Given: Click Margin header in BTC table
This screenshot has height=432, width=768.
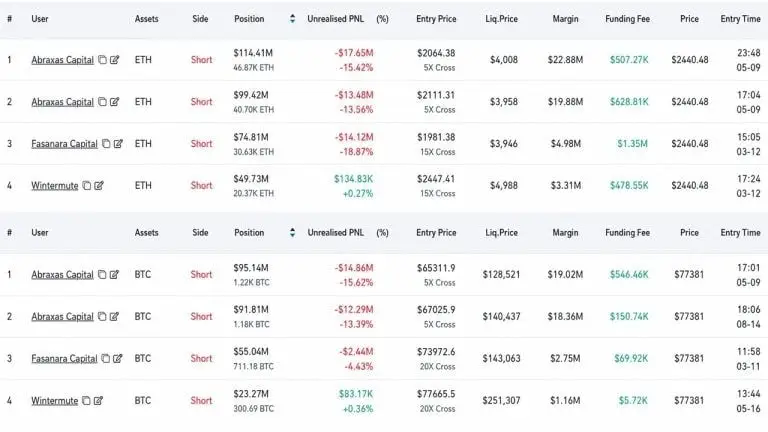Looking at the screenshot, I should [x=565, y=233].
